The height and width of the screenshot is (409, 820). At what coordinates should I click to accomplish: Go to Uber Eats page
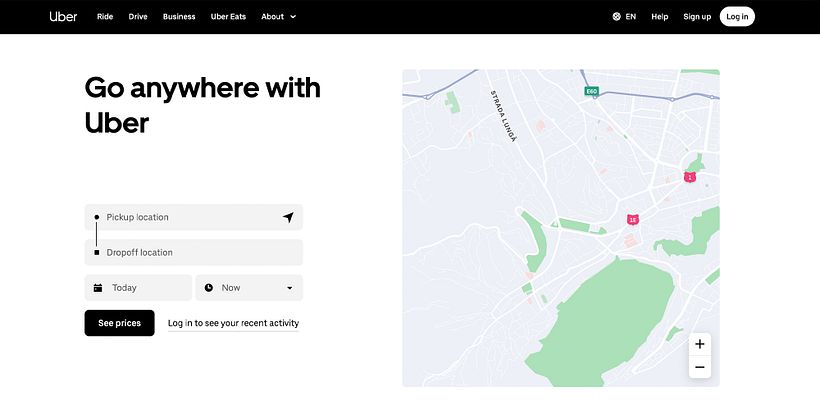(229, 17)
